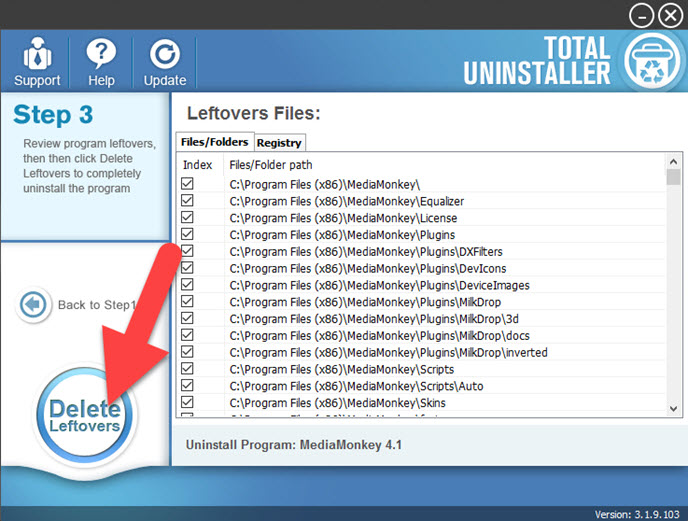Uncheck the MediaMonkey\Scripts checkbox
The image size is (688, 521).
click(x=187, y=368)
